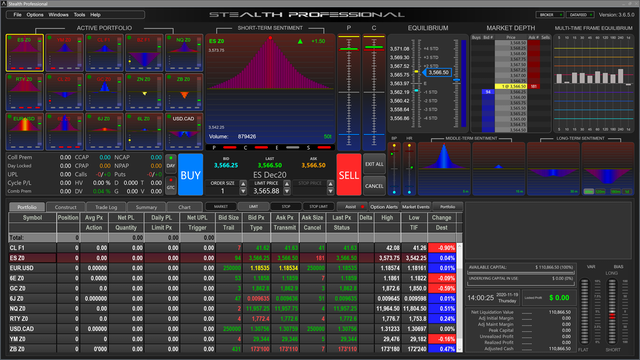Select the MARKET order type
640x360 pixels.
point(221,207)
